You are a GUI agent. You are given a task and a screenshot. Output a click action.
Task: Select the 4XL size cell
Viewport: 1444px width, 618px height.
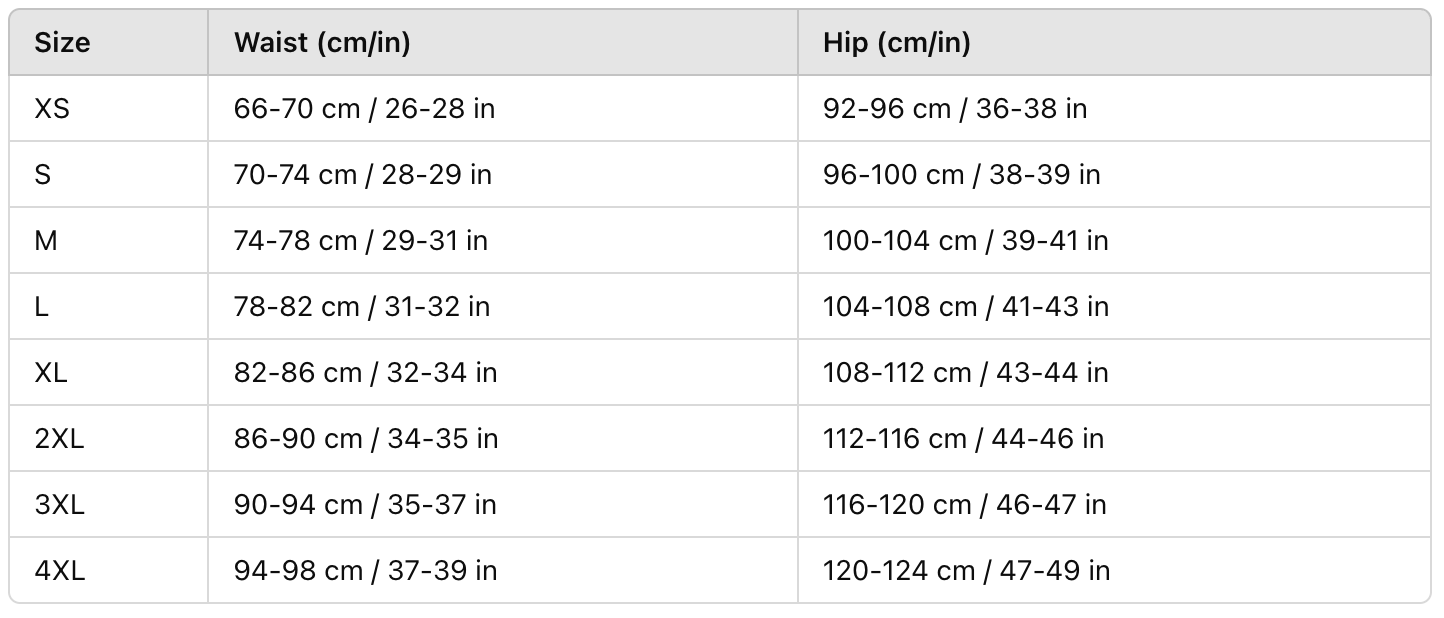point(59,570)
